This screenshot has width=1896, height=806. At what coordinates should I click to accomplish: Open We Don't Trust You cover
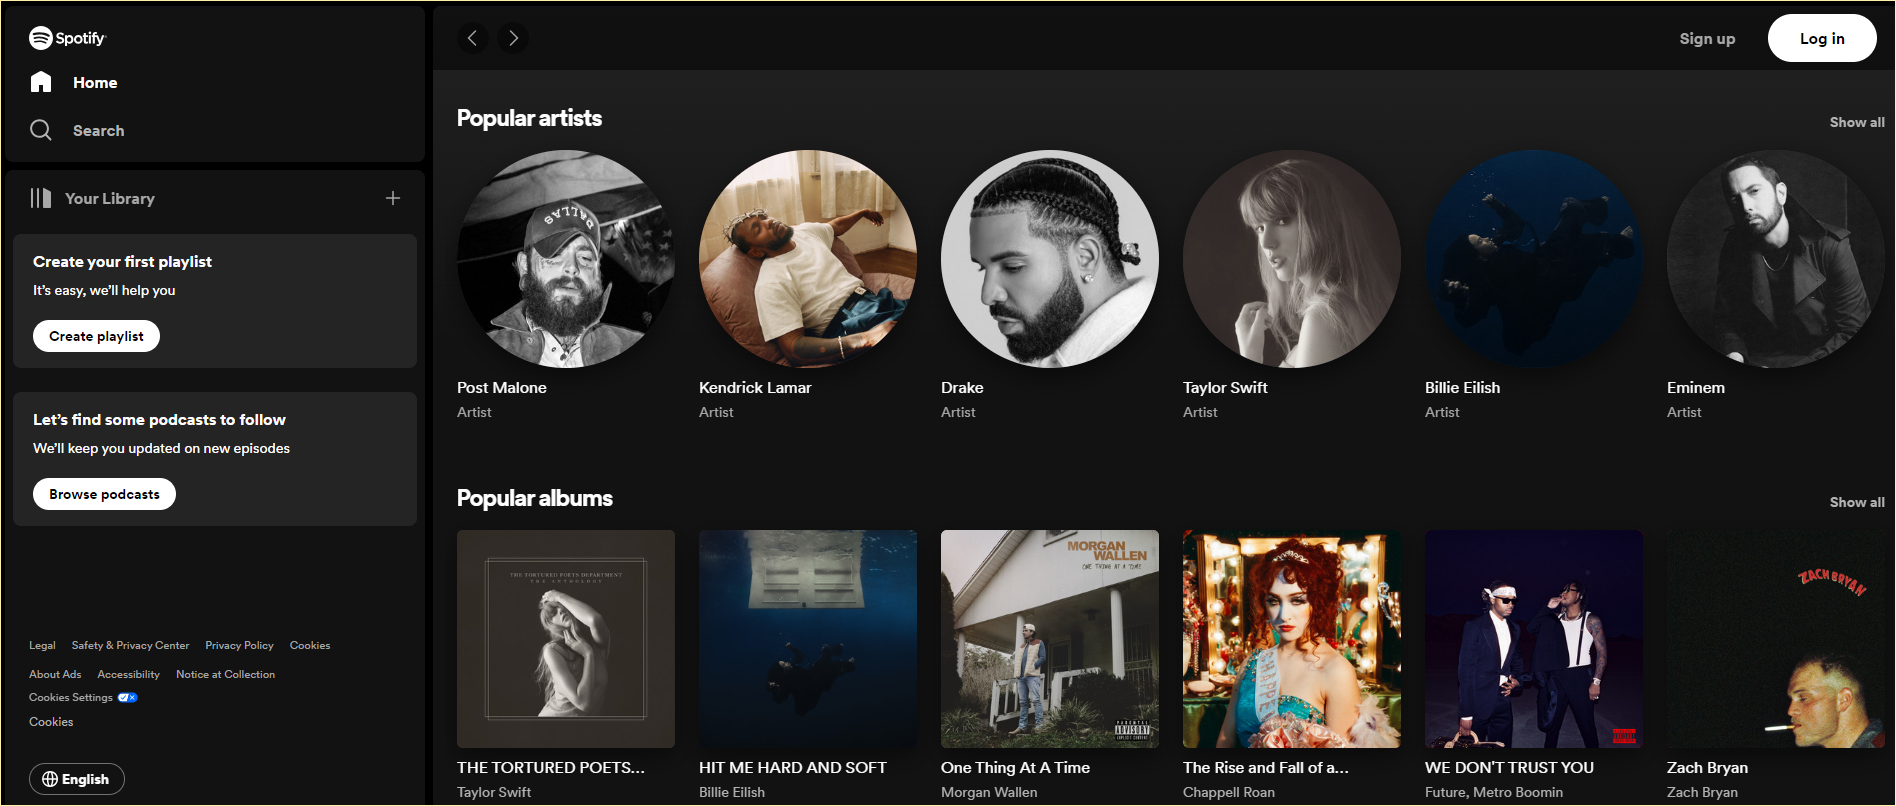coord(1534,639)
